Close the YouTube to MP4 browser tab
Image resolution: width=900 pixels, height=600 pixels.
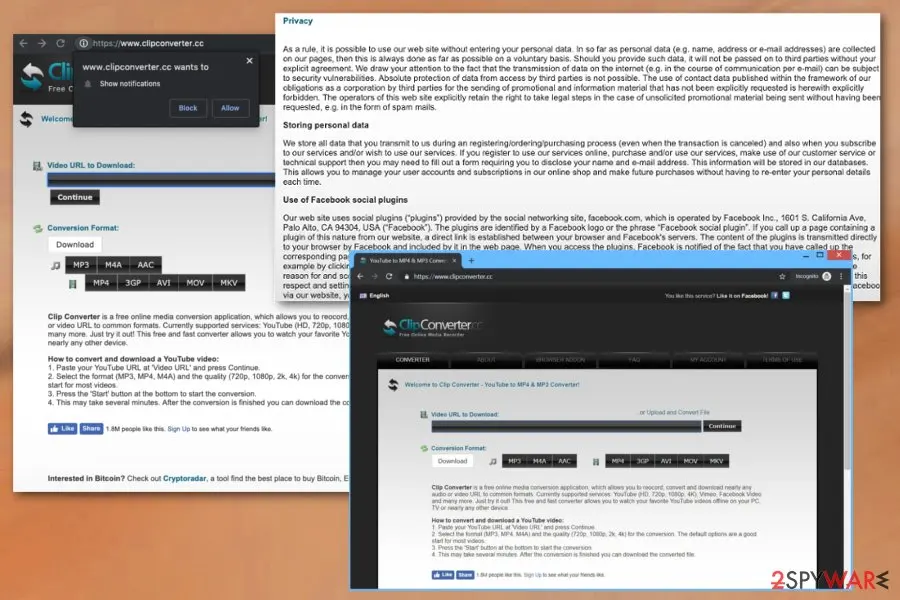click(x=454, y=261)
